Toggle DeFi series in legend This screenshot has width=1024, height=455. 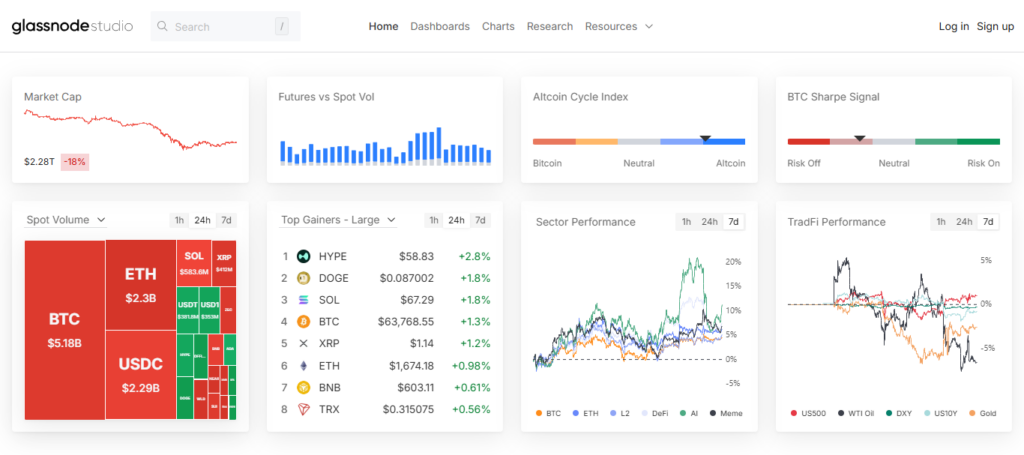[656, 413]
